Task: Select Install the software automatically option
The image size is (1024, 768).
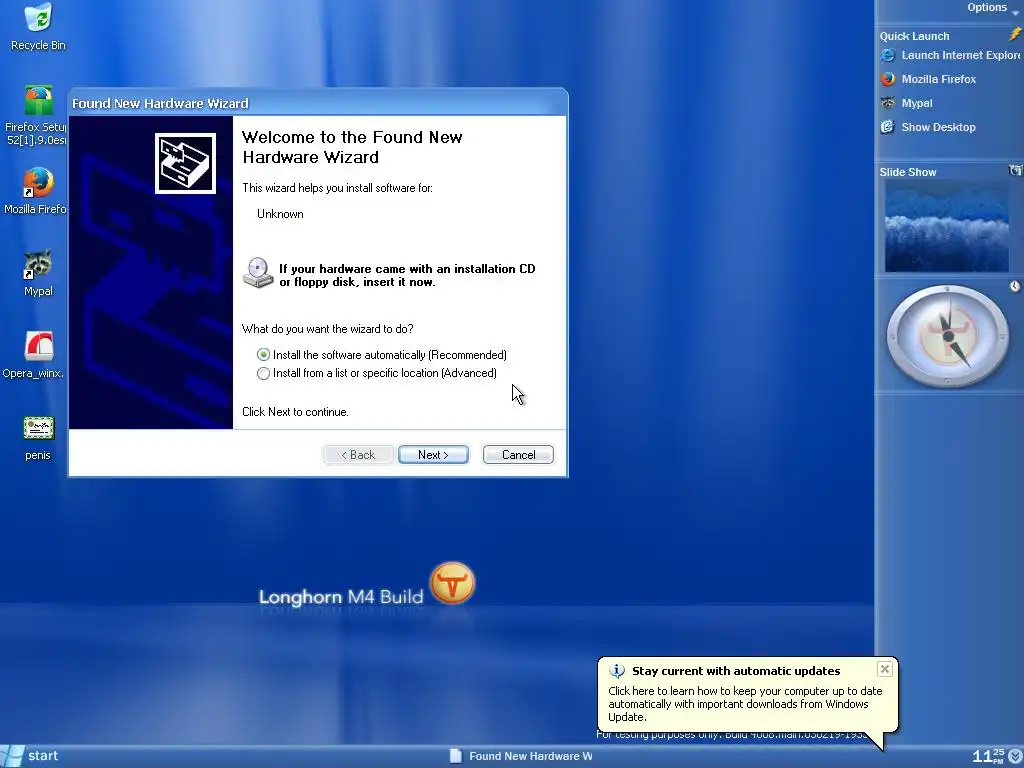Action: tap(382, 355)
